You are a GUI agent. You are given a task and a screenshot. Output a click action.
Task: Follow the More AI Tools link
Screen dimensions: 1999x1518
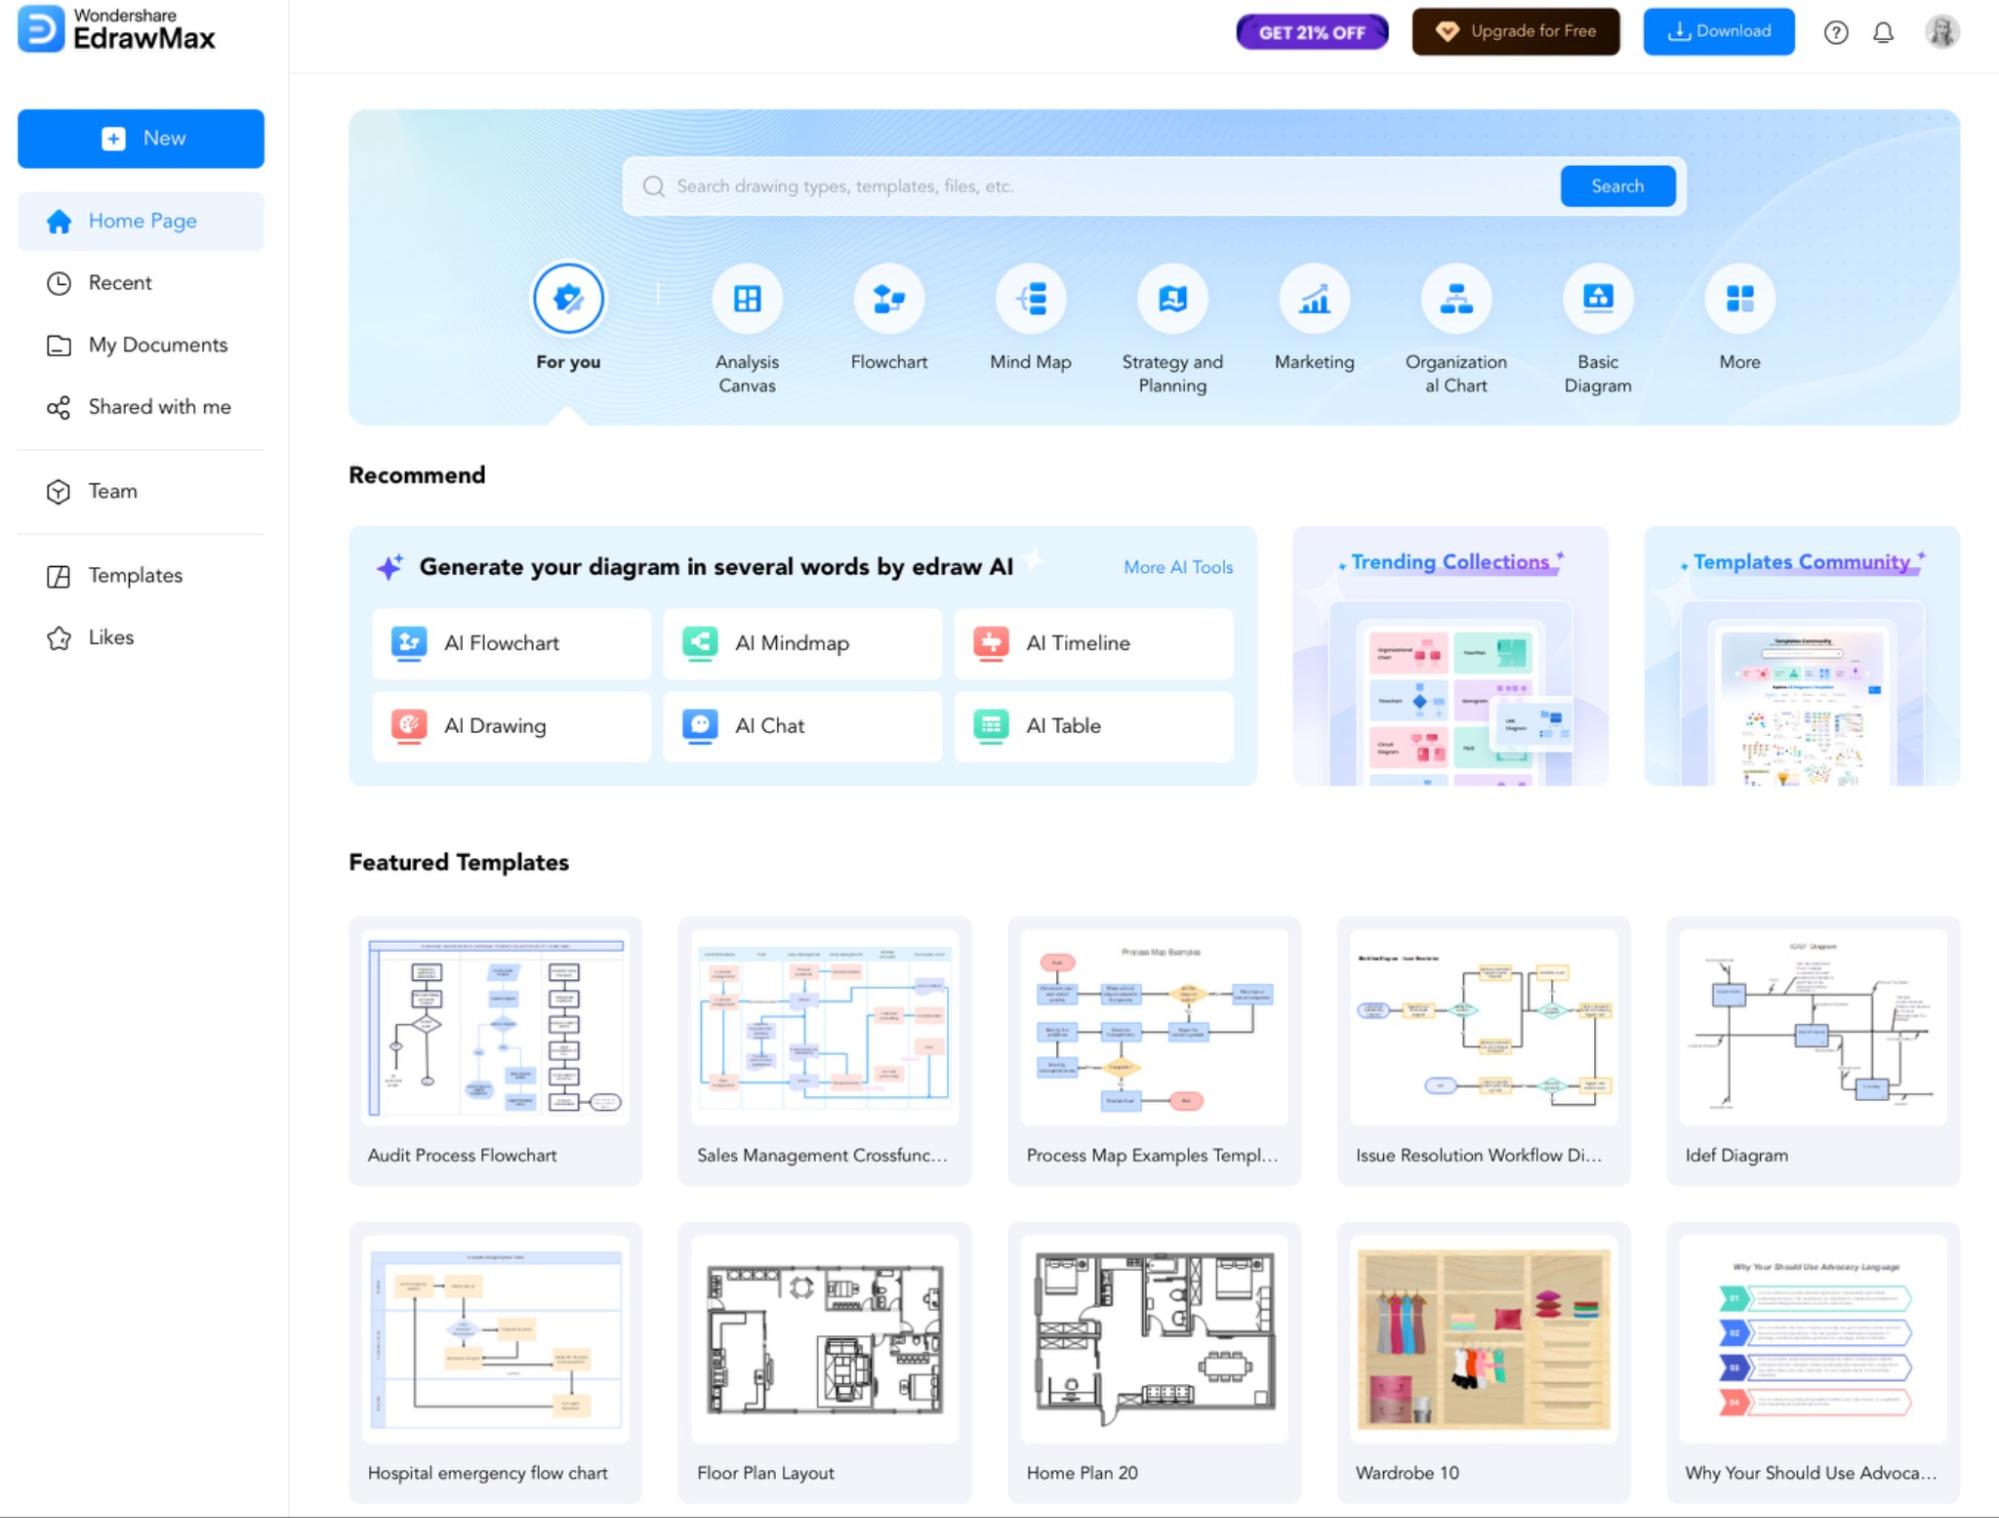(1177, 567)
